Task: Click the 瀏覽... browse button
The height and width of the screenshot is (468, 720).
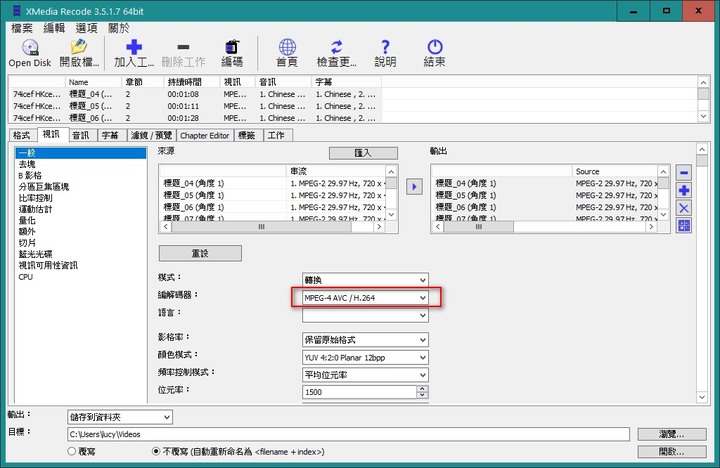Action: click(x=672, y=434)
